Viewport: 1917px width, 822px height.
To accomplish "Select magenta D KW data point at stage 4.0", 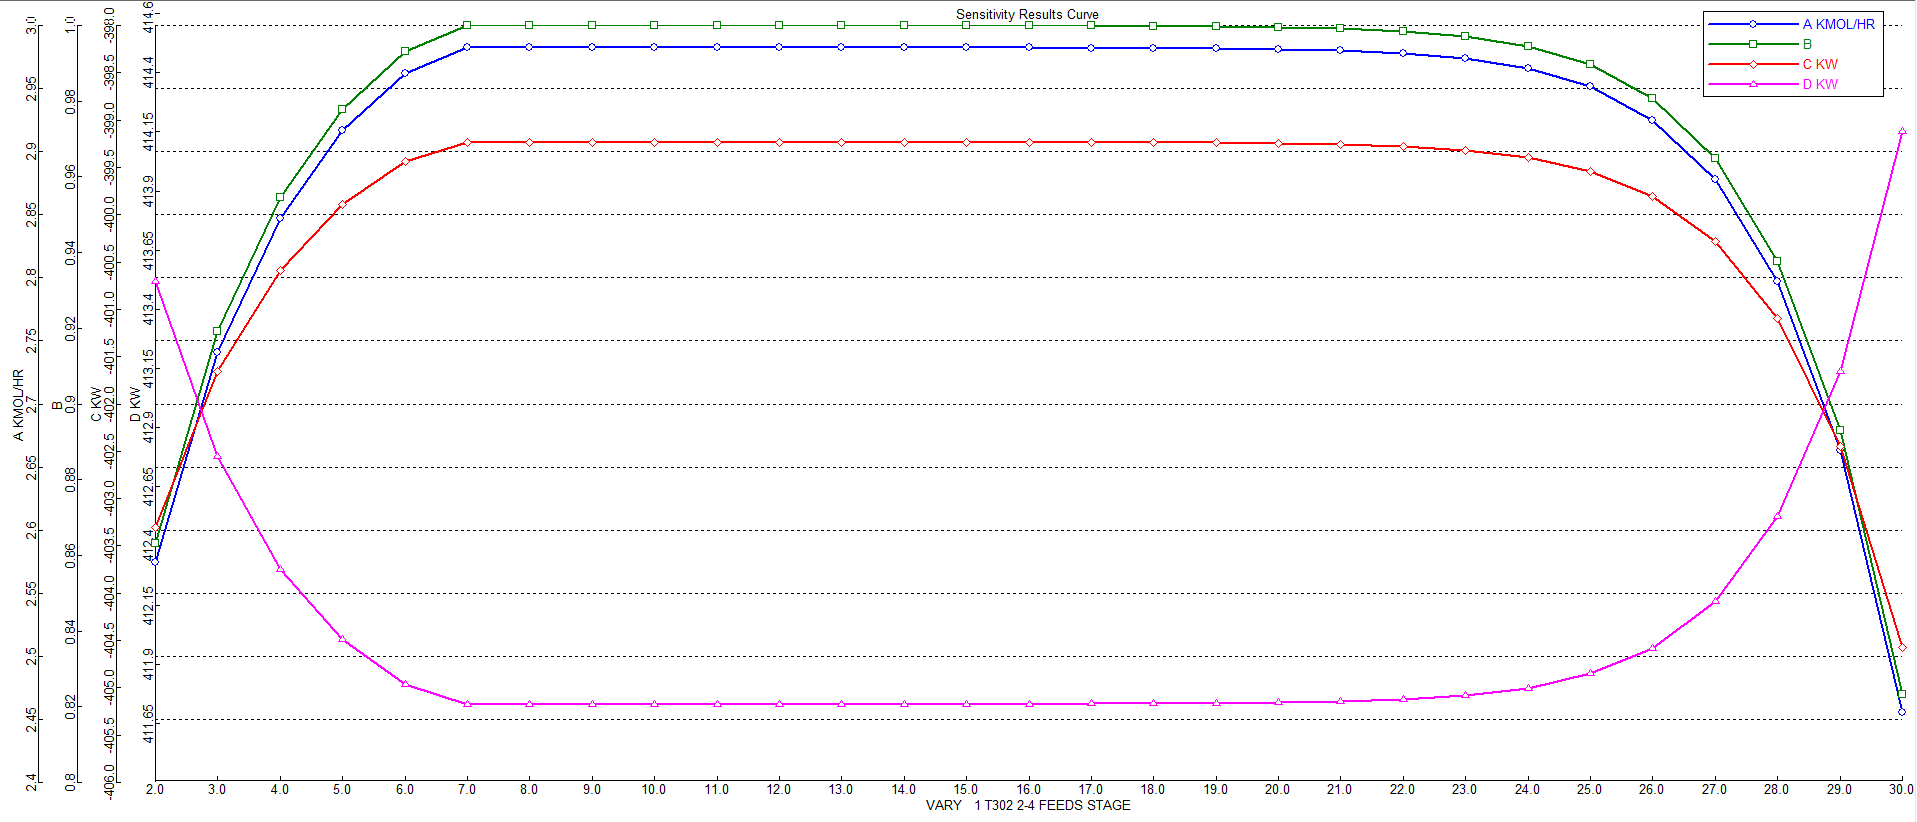I will tap(280, 569).
